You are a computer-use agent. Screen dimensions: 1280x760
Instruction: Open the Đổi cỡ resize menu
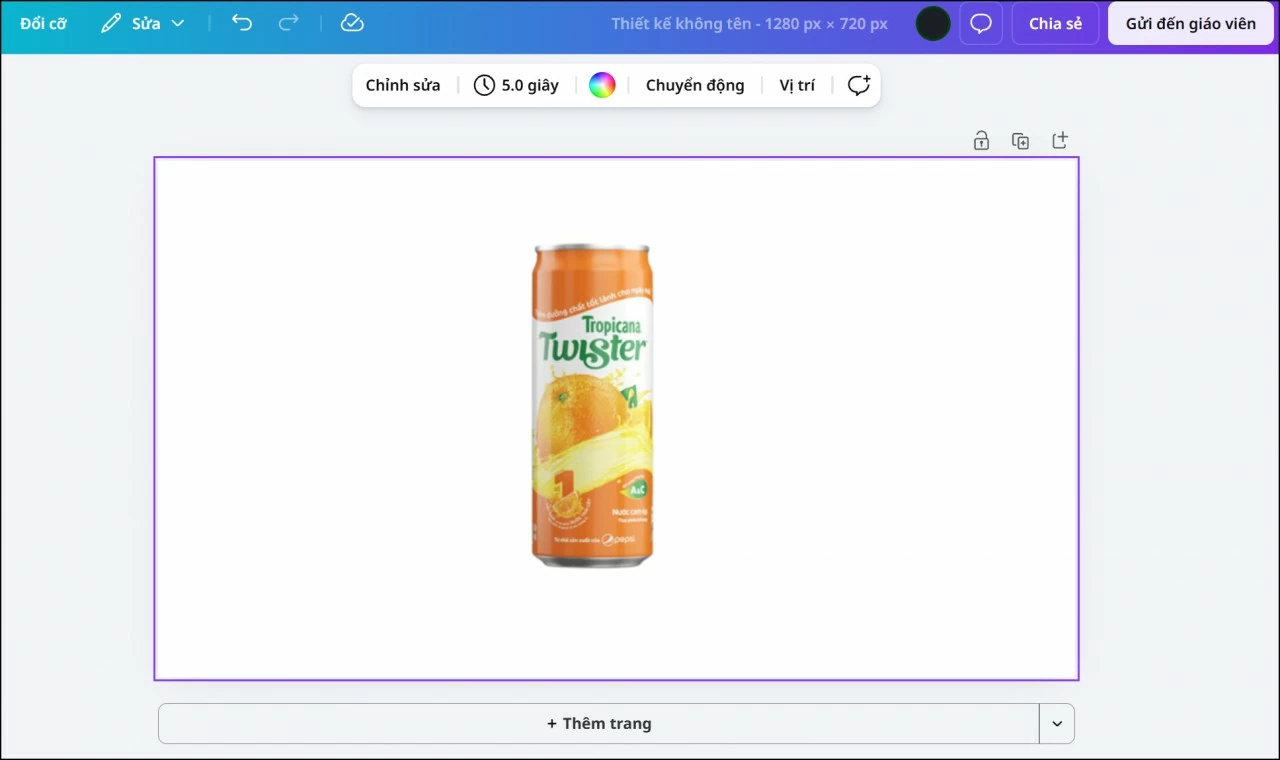(43, 23)
